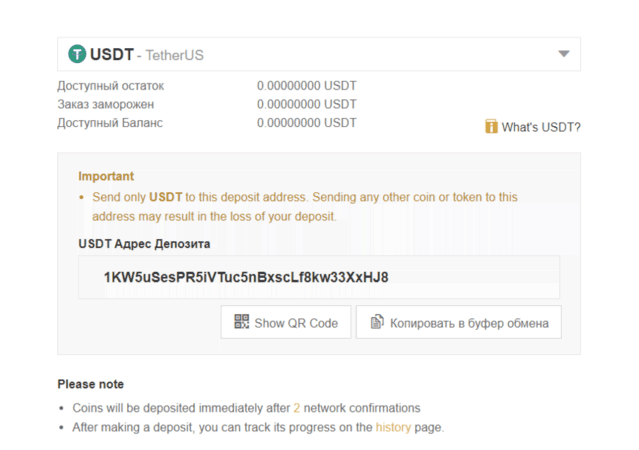Expand the coin selector dropdown arrow
Image resolution: width=639 pixels, height=450 pixels.
tap(563, 54)
